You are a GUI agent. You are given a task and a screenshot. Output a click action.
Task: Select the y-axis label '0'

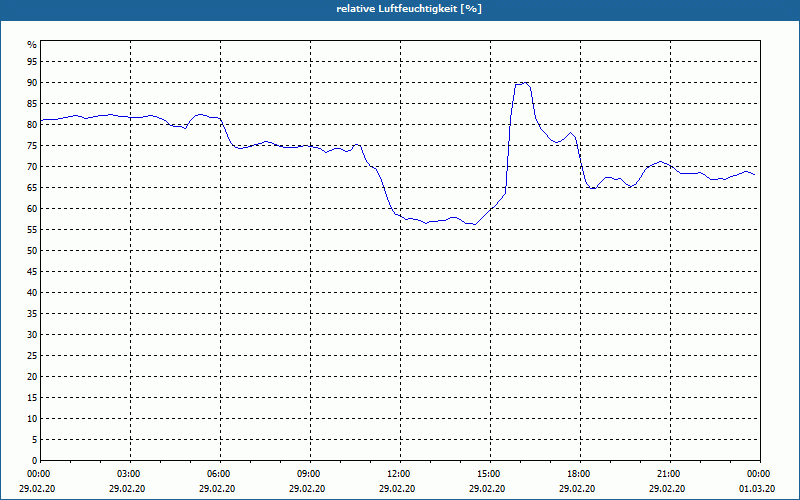tap(35, 461)
